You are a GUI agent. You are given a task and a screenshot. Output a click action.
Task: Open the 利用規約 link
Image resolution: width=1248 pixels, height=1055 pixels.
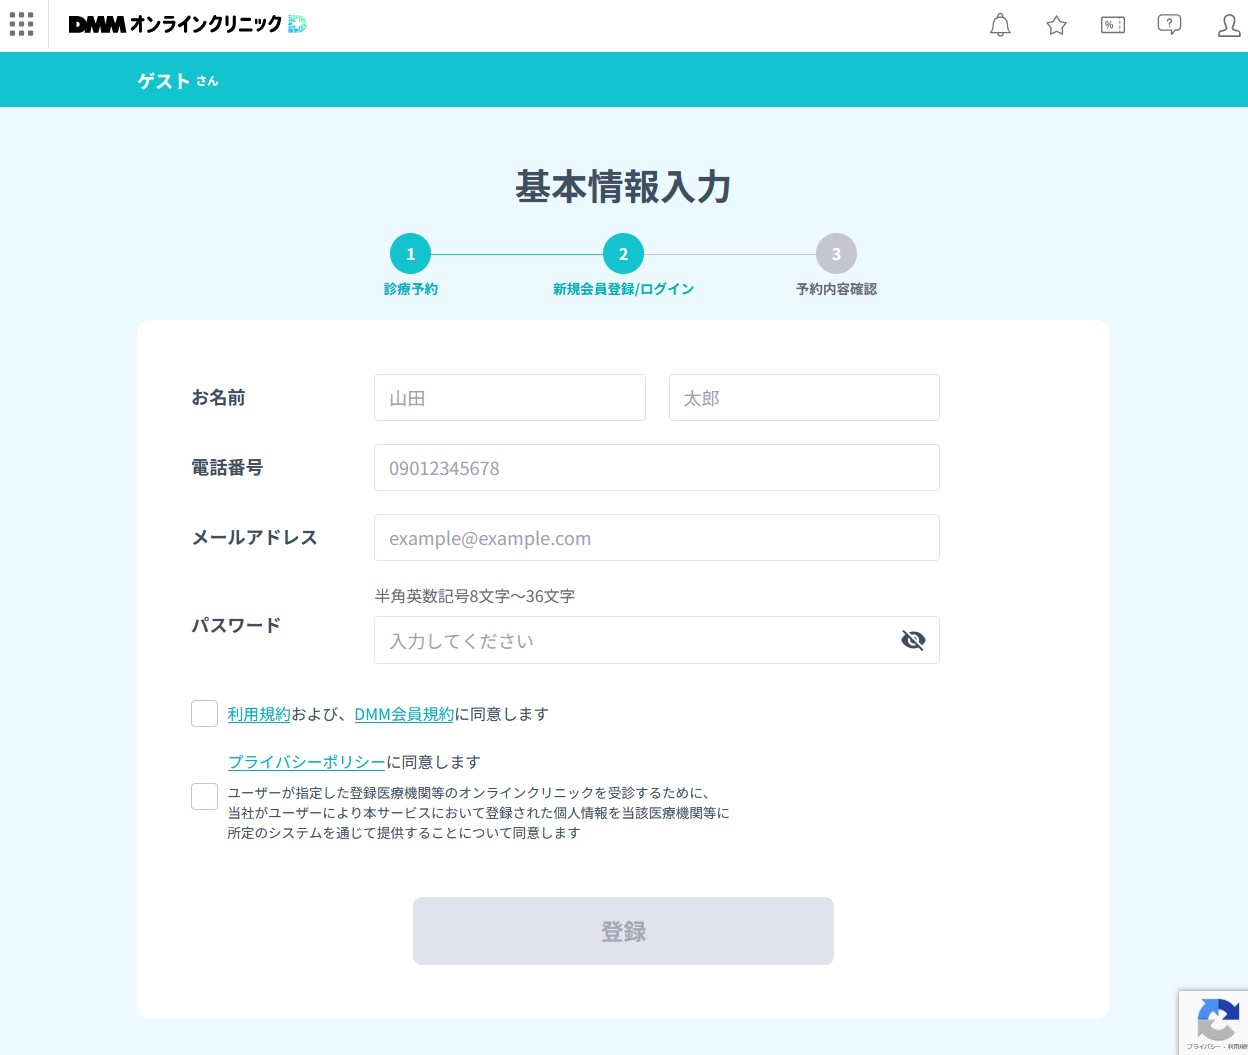259,714
